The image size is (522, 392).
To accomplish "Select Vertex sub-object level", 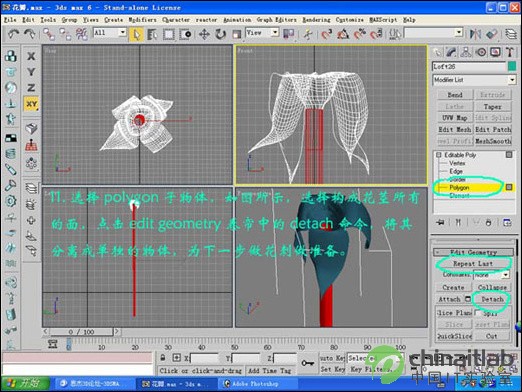I will point(457,163).
